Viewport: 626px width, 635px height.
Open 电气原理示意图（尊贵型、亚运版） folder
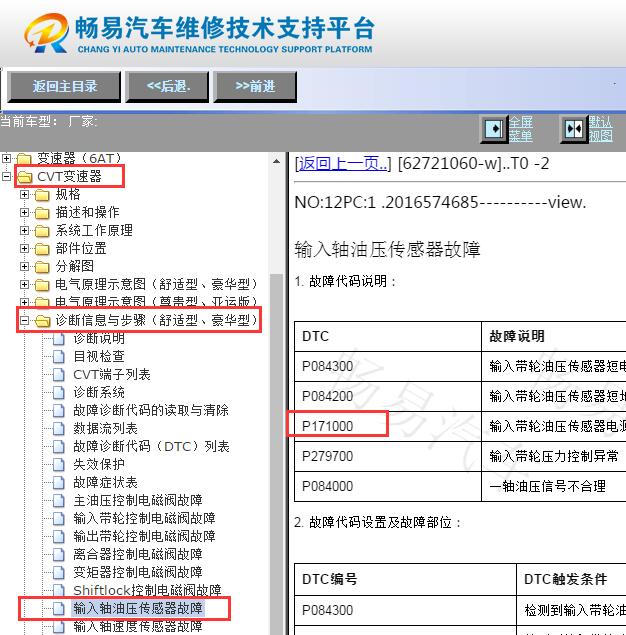click(156, 302)
